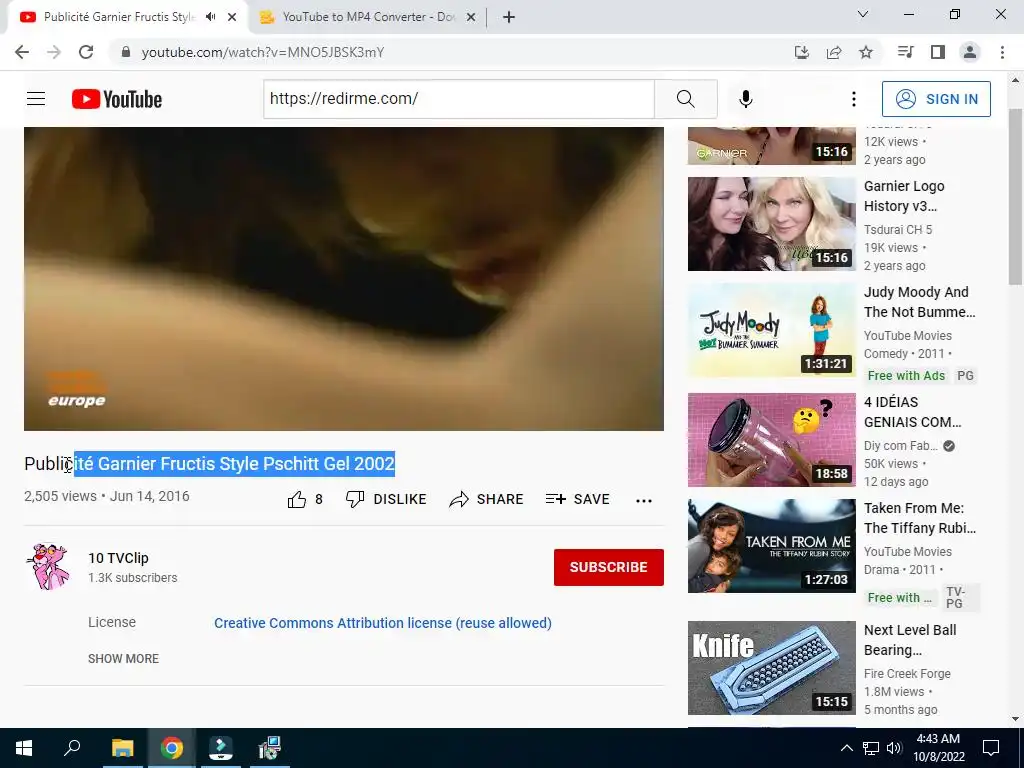Open Chrome three-dot customize menu
1024x768 pixels.
pos(1002,52)
